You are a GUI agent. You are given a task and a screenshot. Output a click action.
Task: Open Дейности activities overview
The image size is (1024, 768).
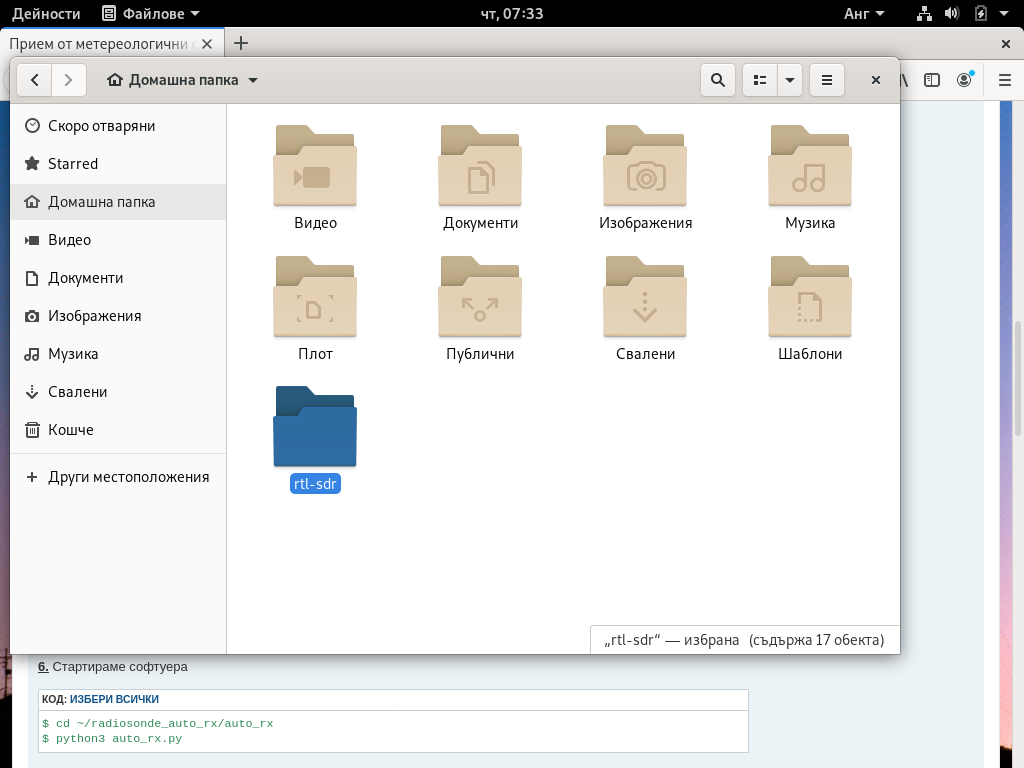click(46, 13)
